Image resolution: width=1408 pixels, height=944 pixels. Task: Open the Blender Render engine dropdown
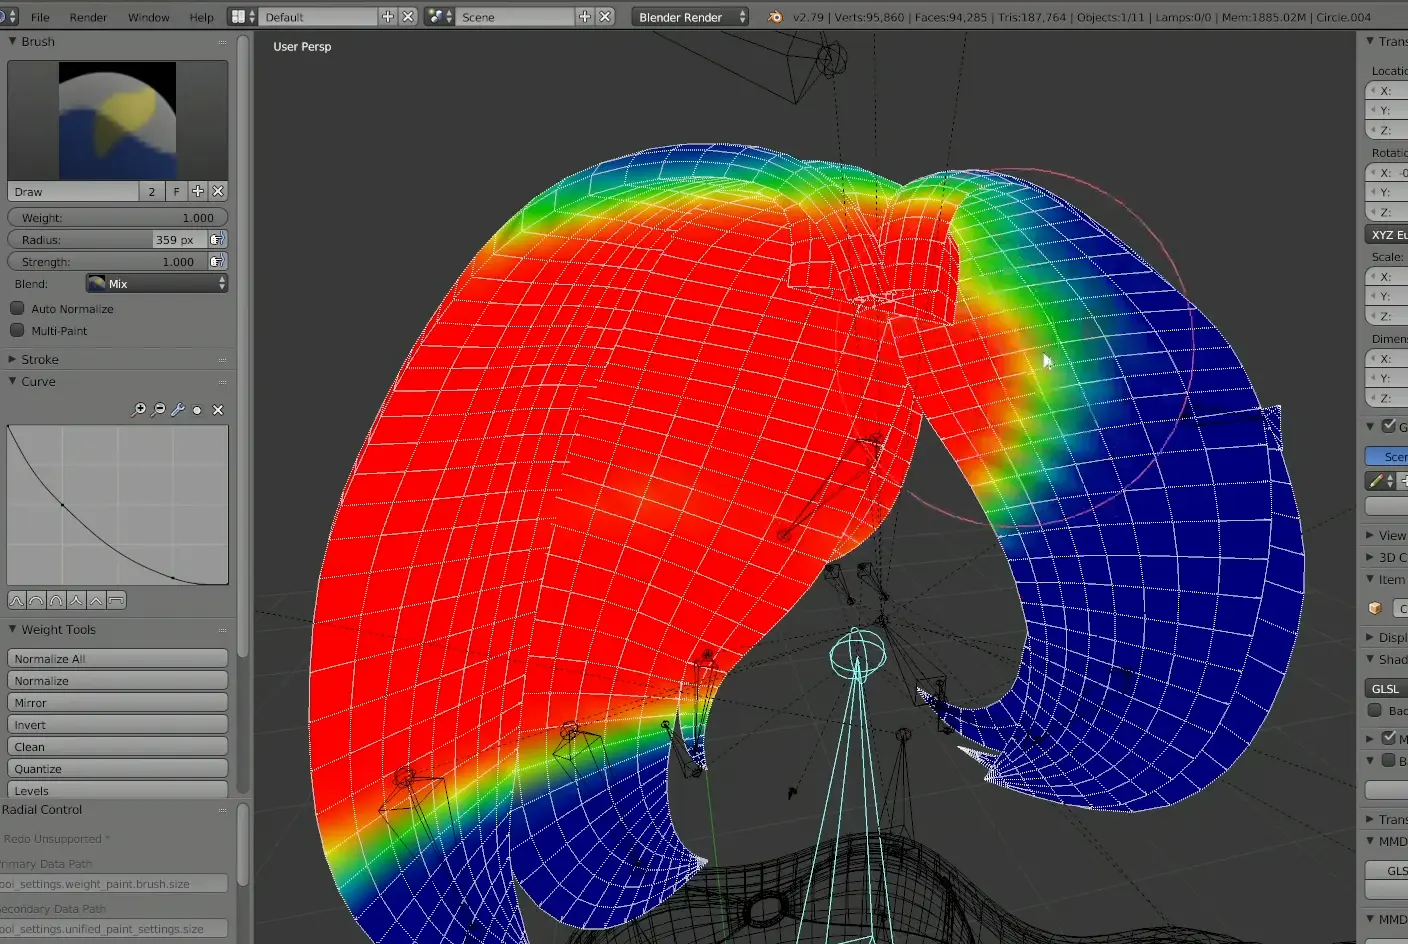[690, 17]
